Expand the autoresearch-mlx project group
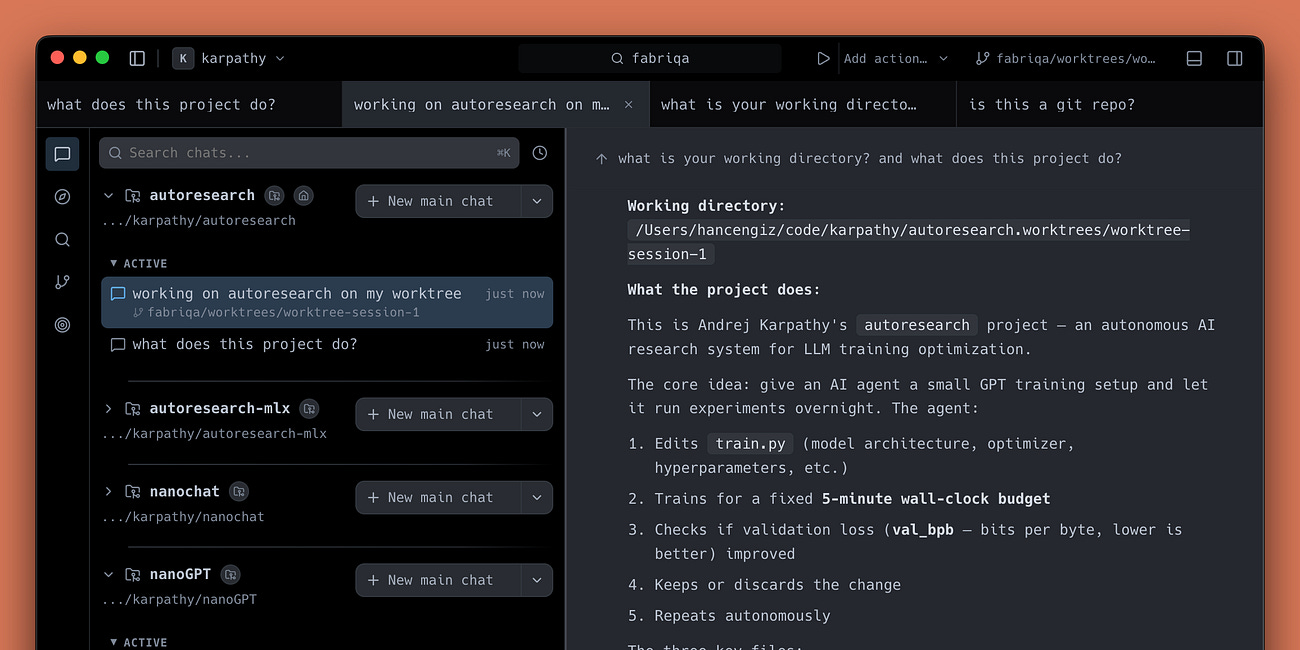The height and width of the screenshot is (650, 1300). click(108, 408)
